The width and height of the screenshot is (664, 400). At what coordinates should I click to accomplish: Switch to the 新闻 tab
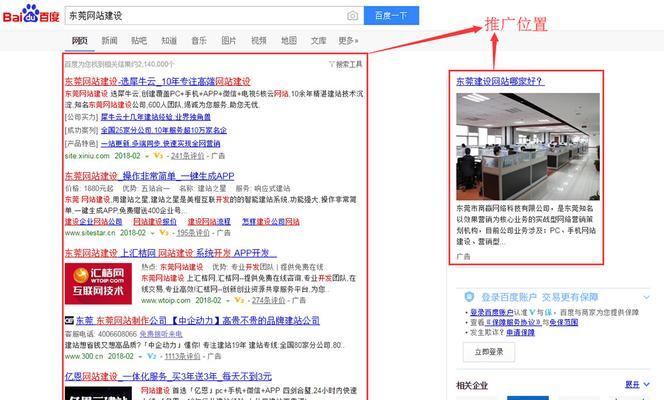pos(109,41)
